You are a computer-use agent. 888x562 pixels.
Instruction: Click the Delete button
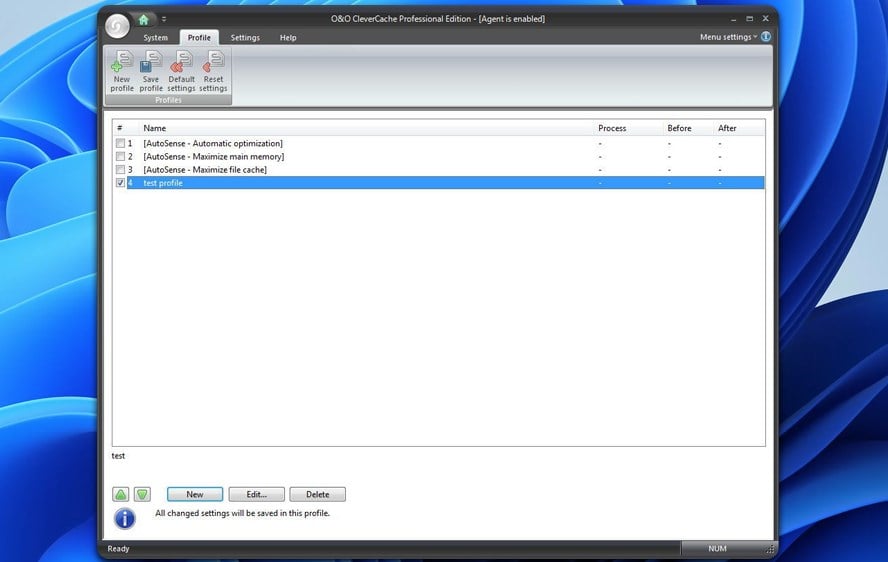click(318, 495)
